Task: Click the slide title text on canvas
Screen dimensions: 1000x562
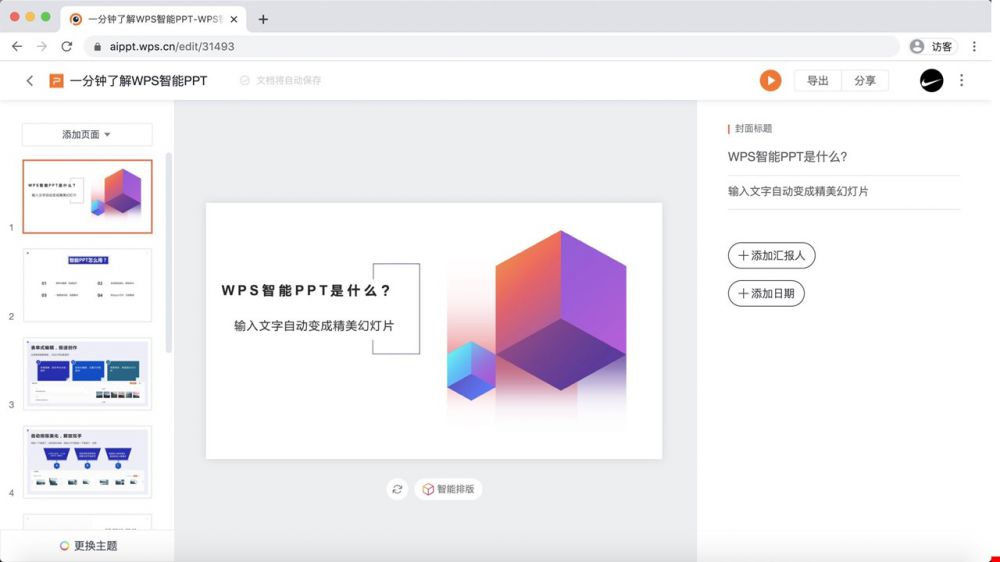Action: click(305, 290)
